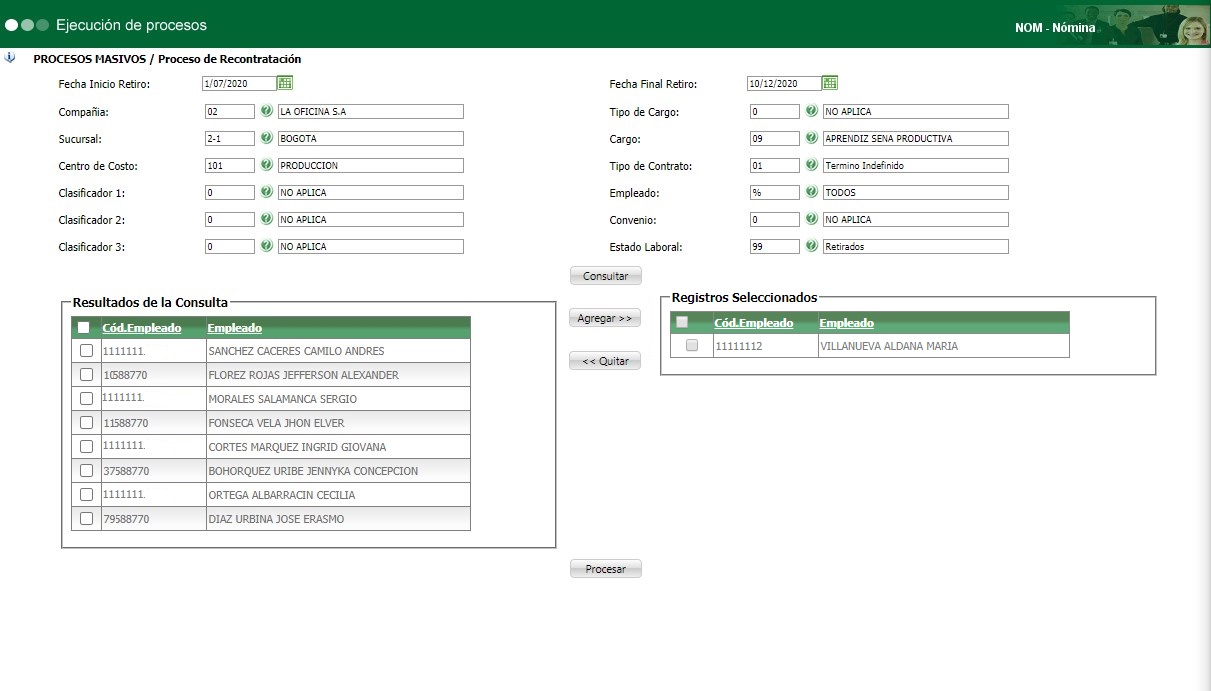This screenshot has height=691, width=1211.
Task: Click the Retirados description field
Action: pyautogui.click(x=916, y=246)
